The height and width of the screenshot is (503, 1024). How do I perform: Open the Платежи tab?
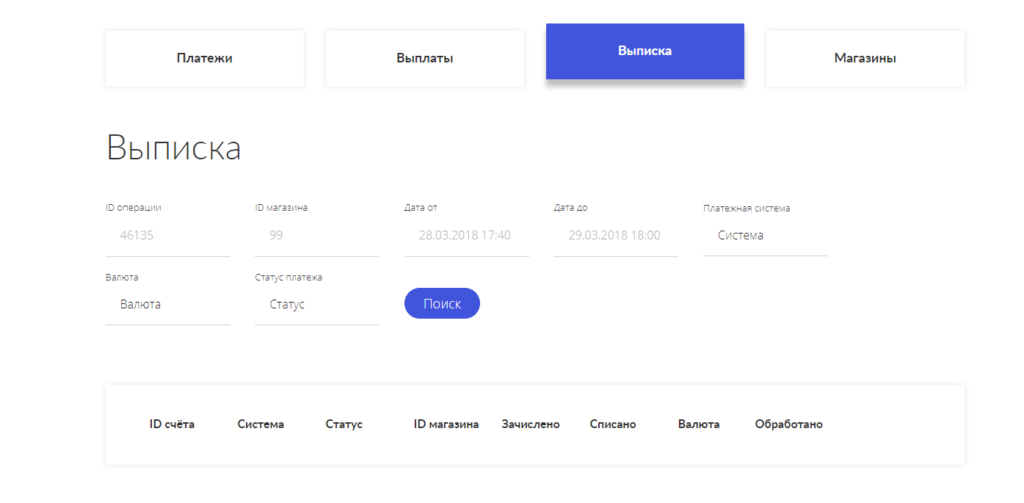coord(204,58)
